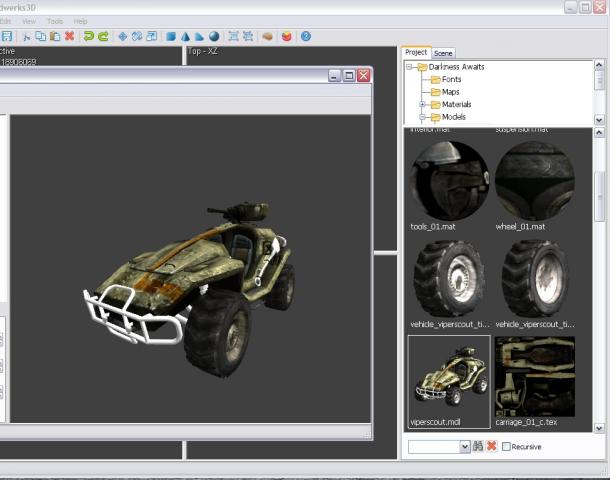Image resolution: width=610 pixels, height=480 pixels.
Task: Click the red Delete X toolbar icon
Action: click(x=69, y=36)
